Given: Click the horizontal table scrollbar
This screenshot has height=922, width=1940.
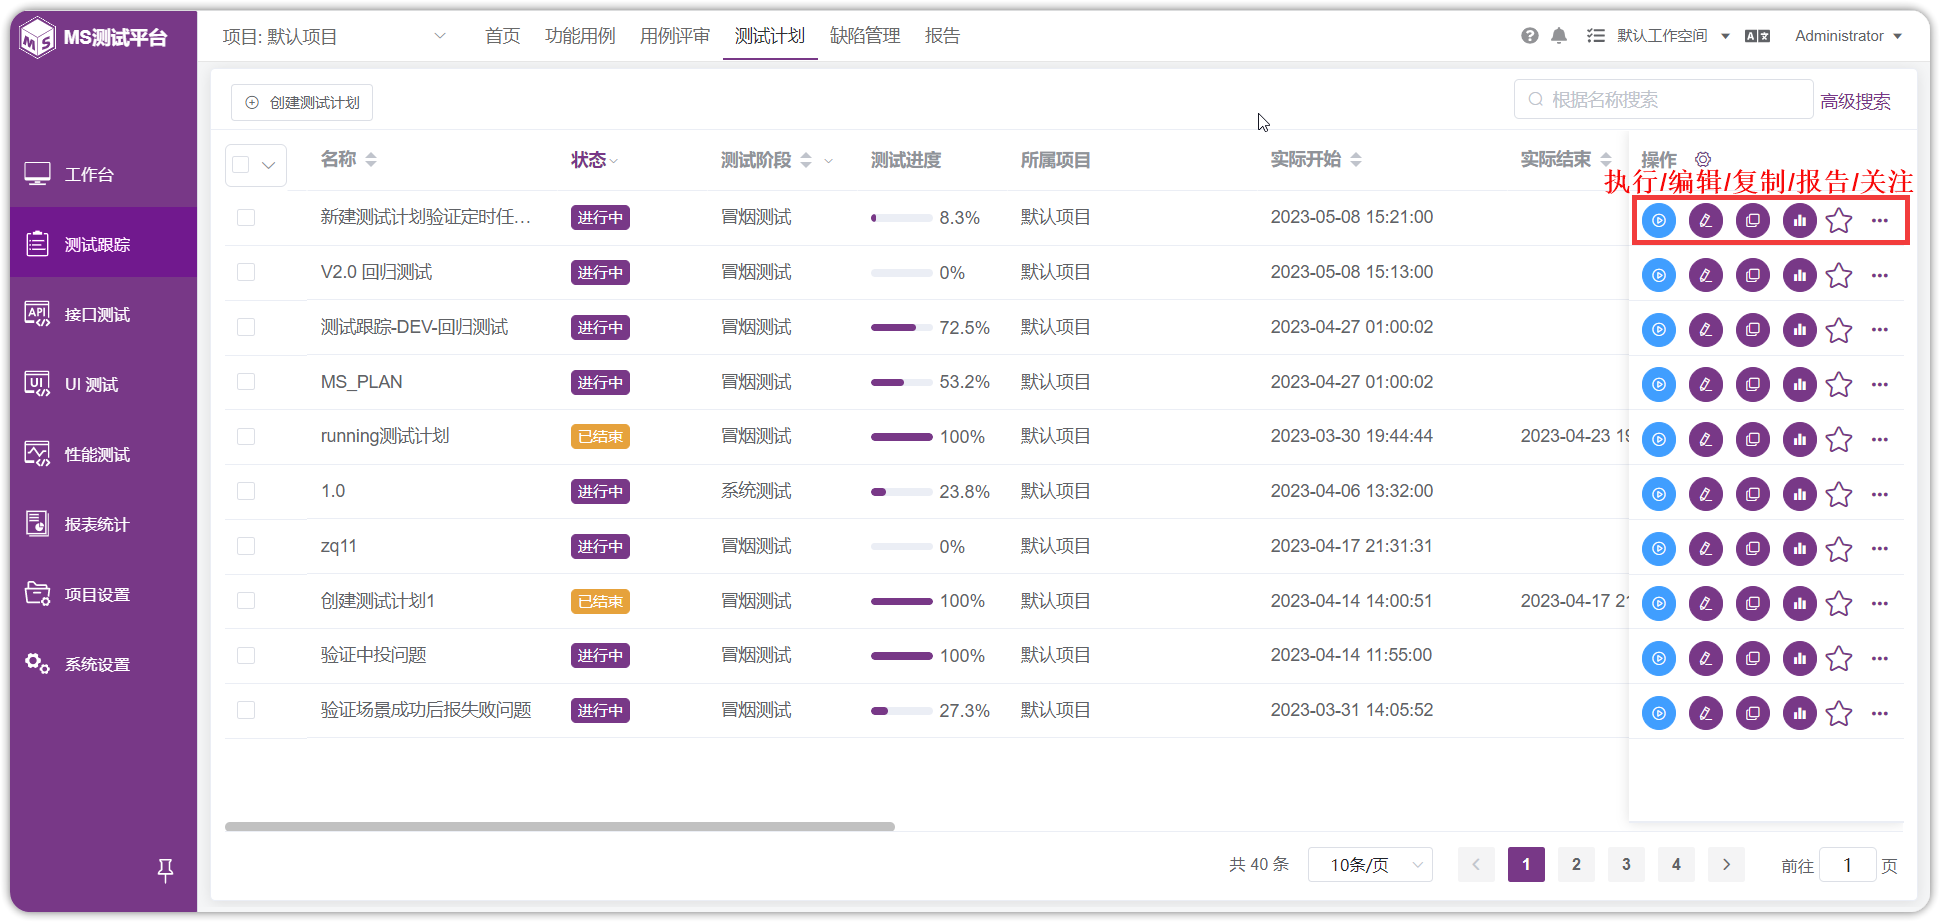Looking at the screenshot, I should [560, 827].
